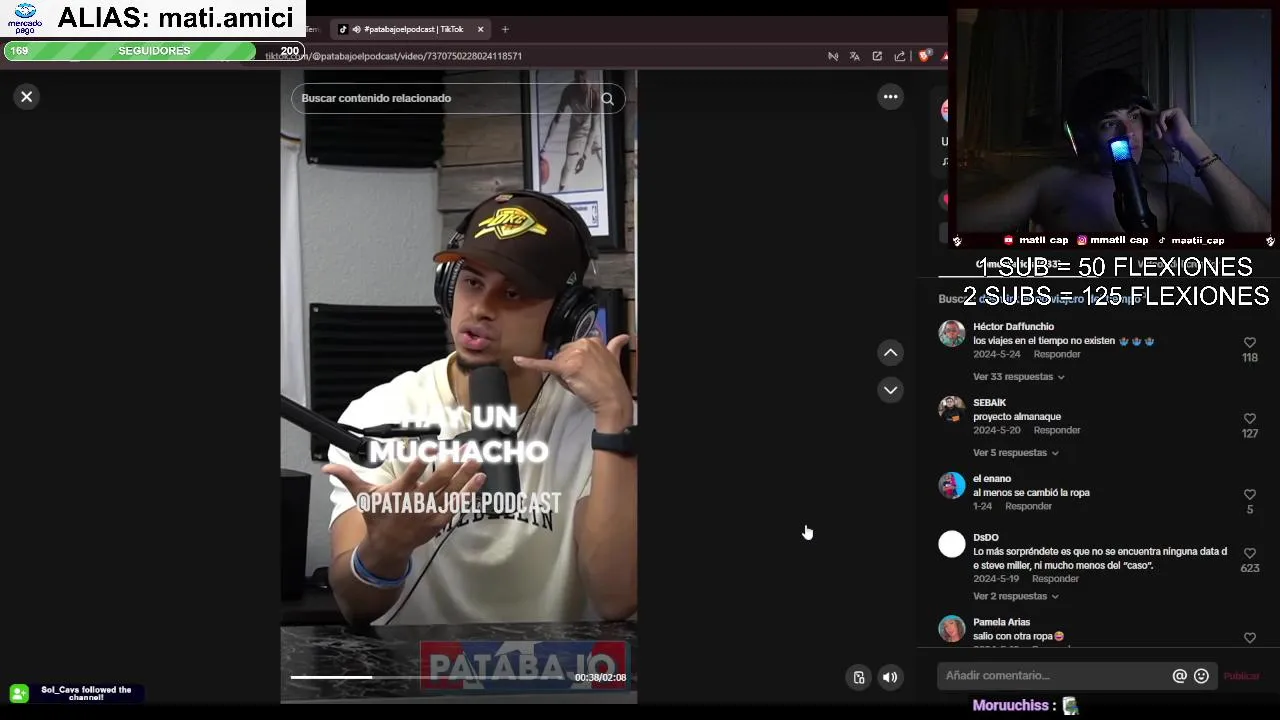Viewport: 1280px width, 720px height.
Task: Go to previous video with up arrow
Action: (890, 352)
